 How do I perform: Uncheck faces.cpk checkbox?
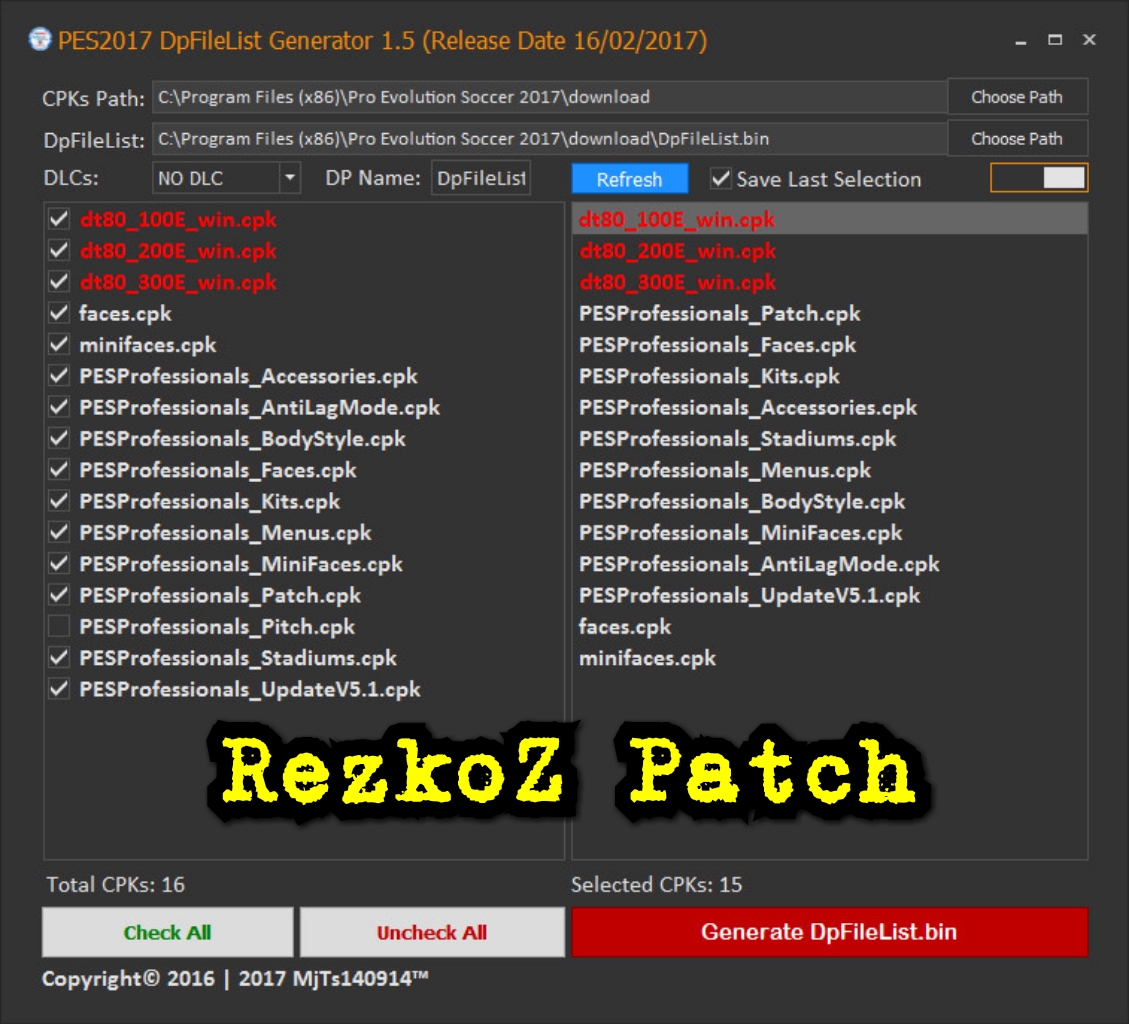pyautogui.click(x=59, y=313)
